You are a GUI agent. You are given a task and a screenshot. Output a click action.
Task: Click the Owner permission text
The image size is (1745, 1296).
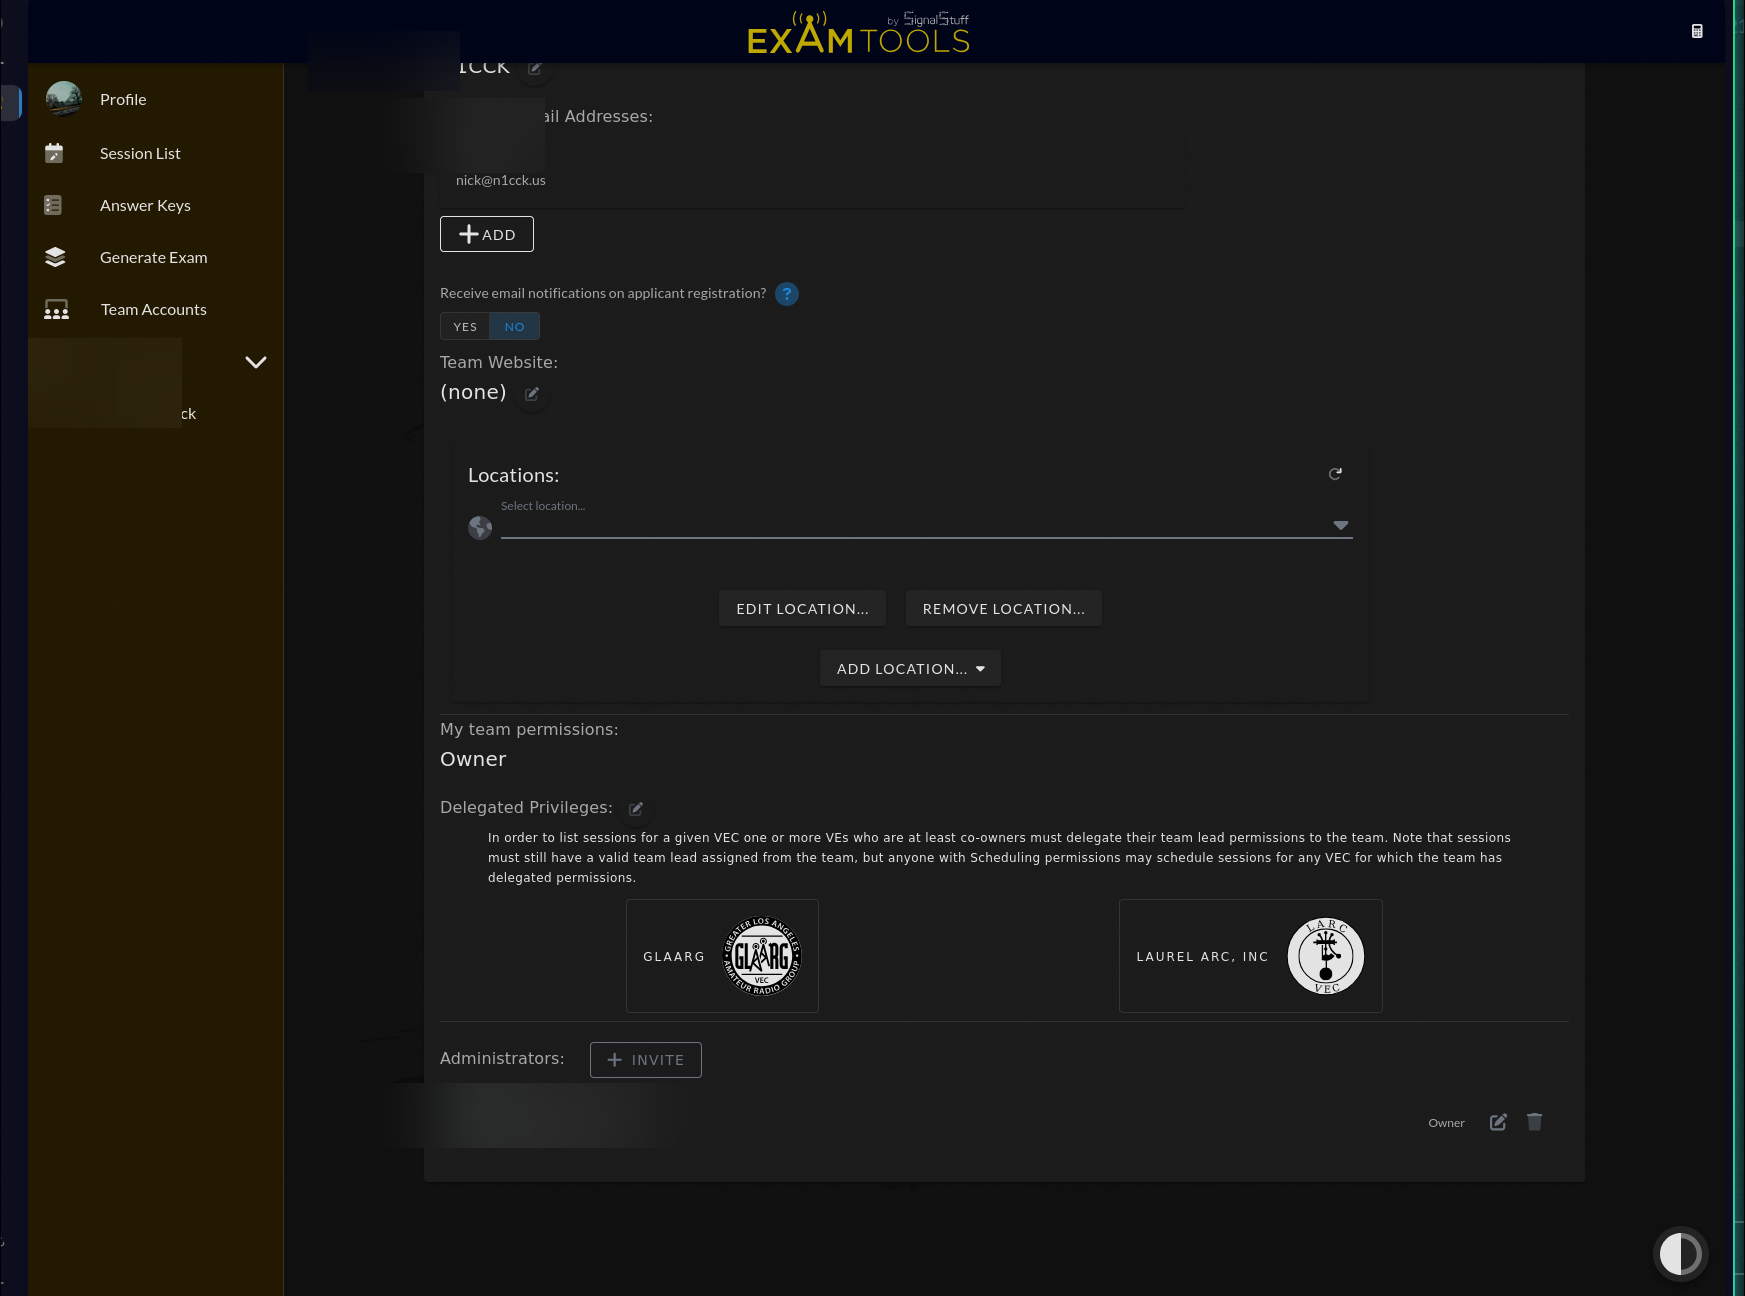[x=473, y=759]
